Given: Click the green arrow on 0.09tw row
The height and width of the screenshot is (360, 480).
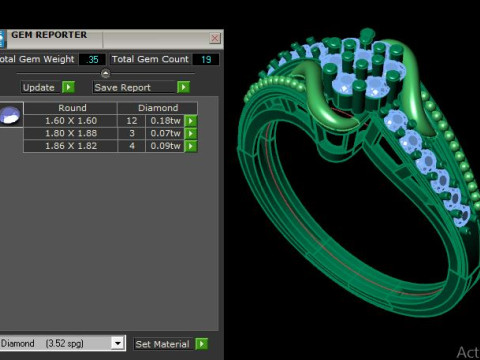Looking at the screenshot, I should 191,146.
